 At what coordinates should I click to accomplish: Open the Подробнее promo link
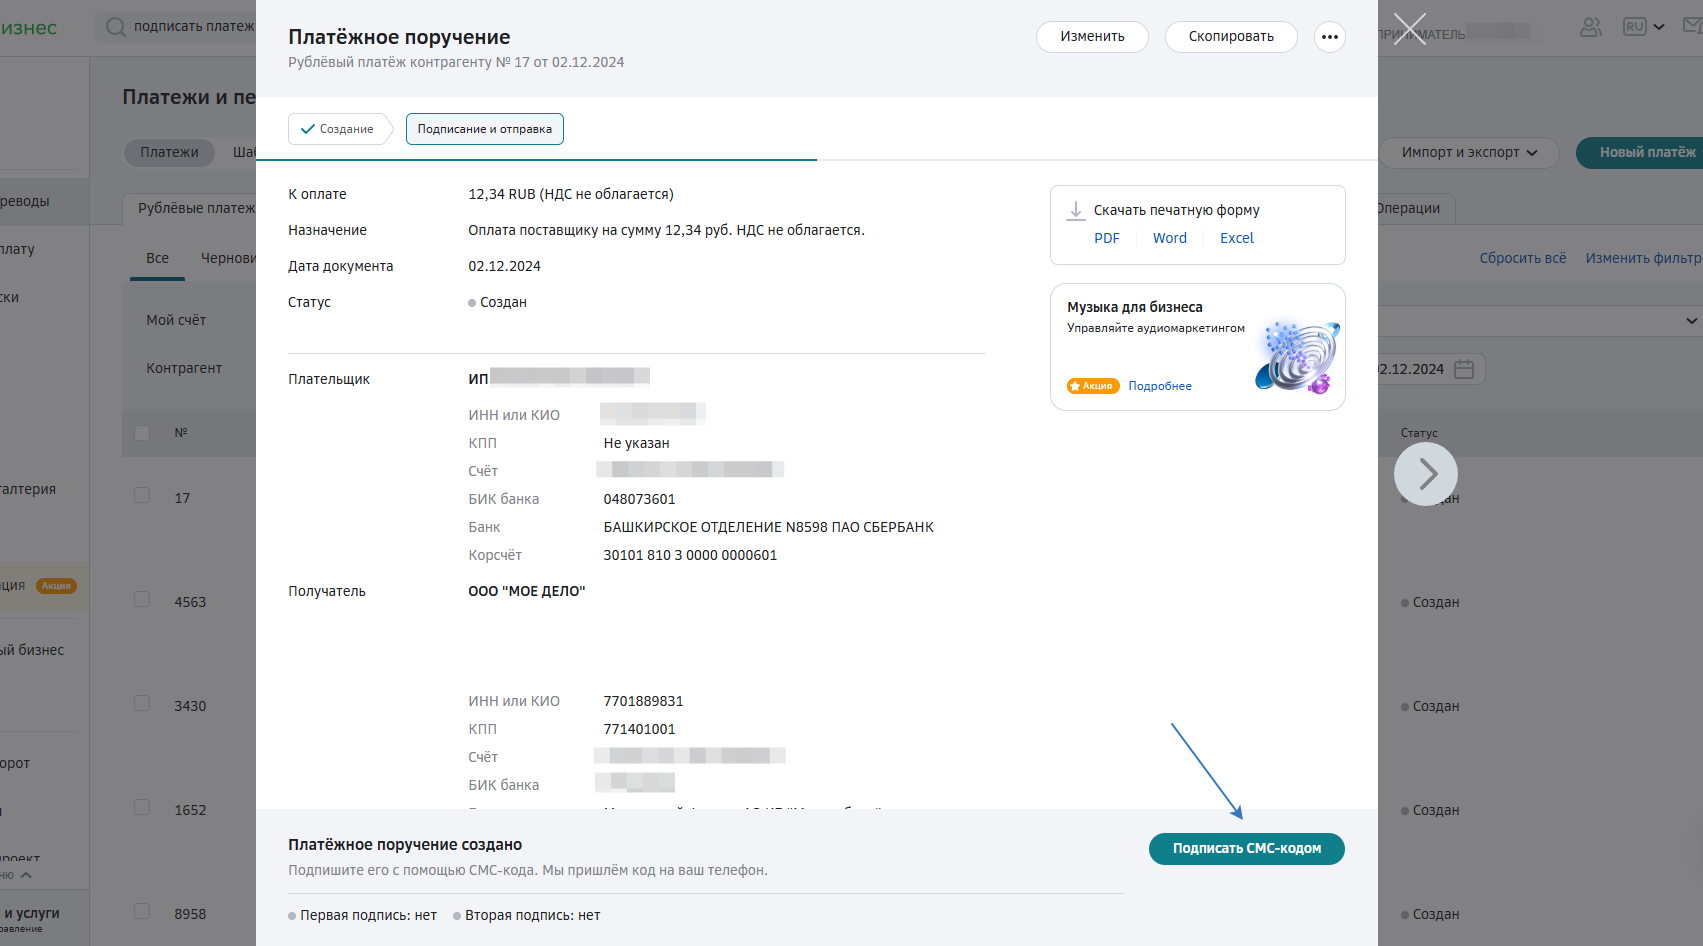(x=1160, y=386)
